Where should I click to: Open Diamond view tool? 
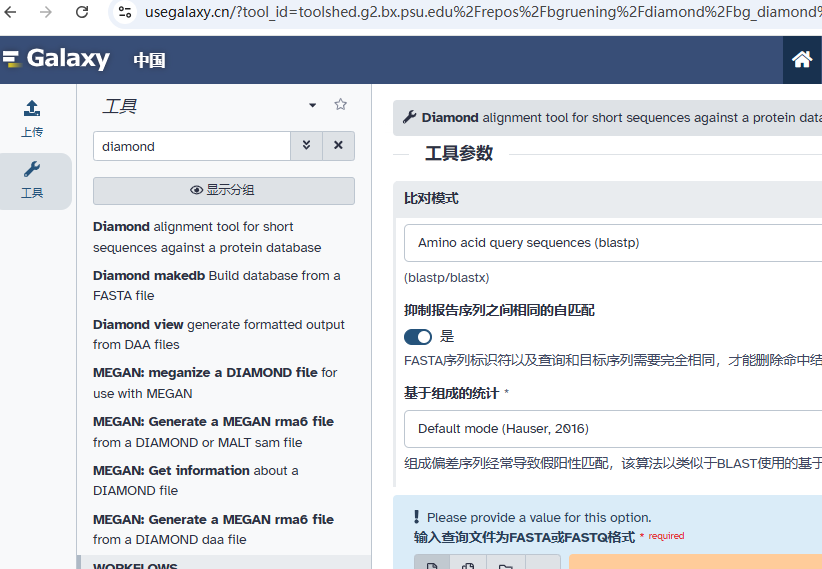[x=219, y=335]
